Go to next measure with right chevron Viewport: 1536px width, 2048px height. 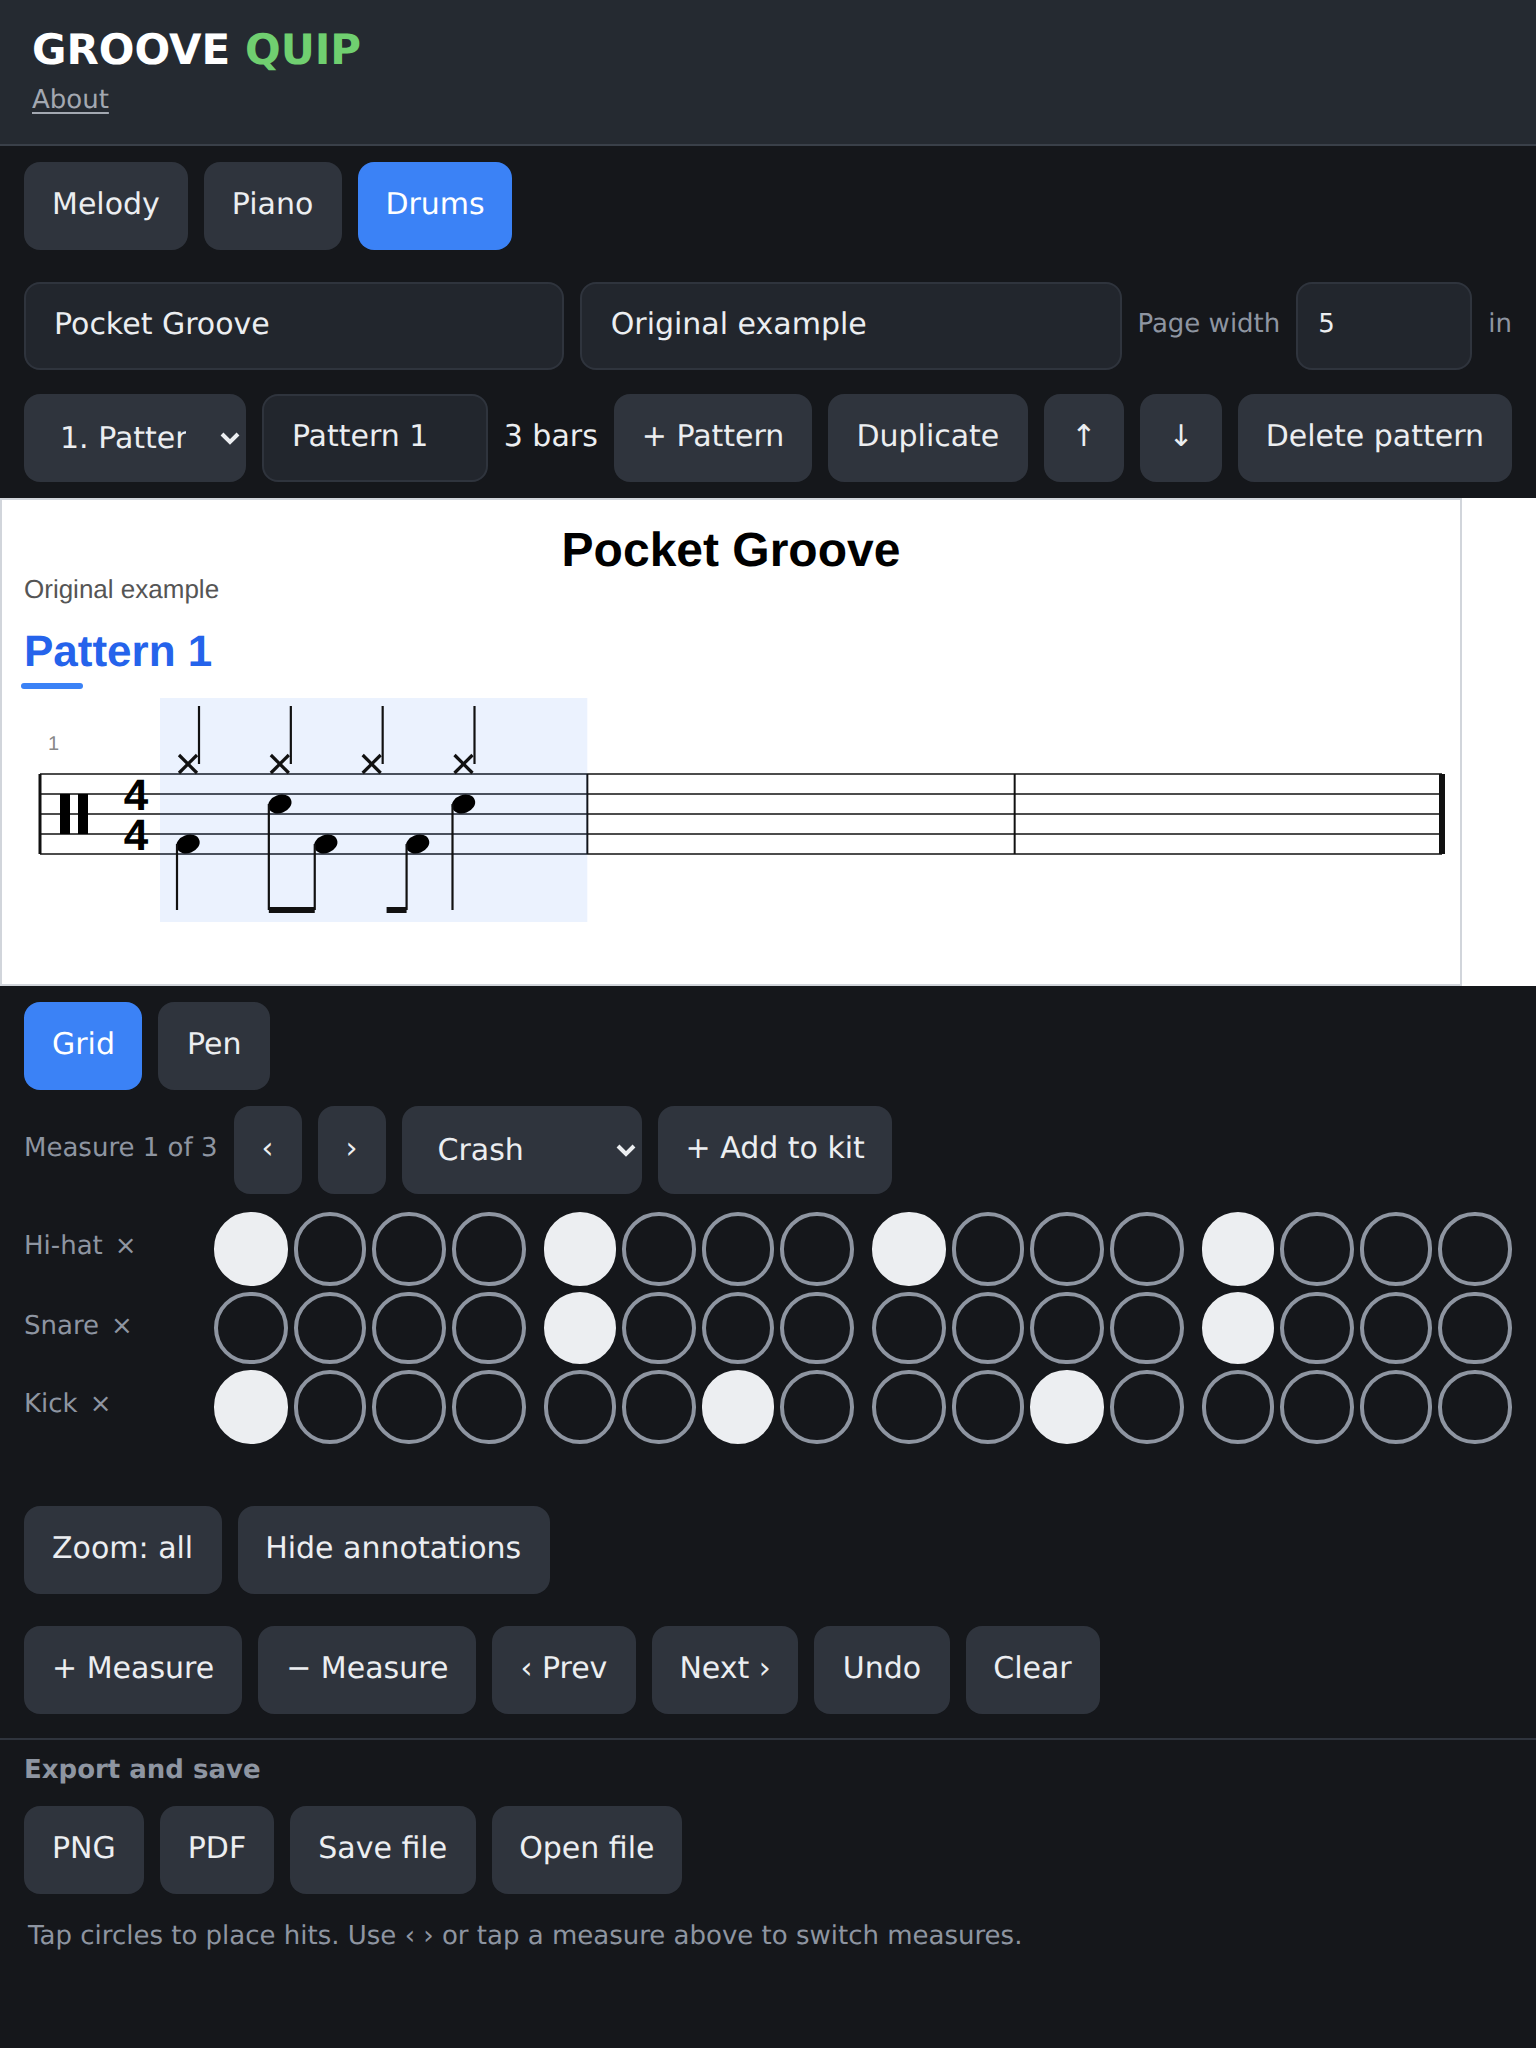tap(351, 1149)
